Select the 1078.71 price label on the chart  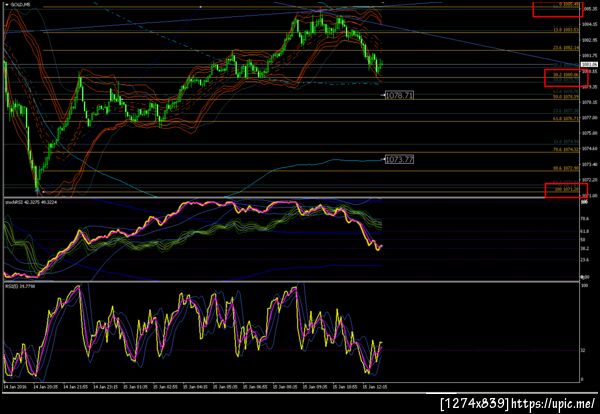[399, 95]
